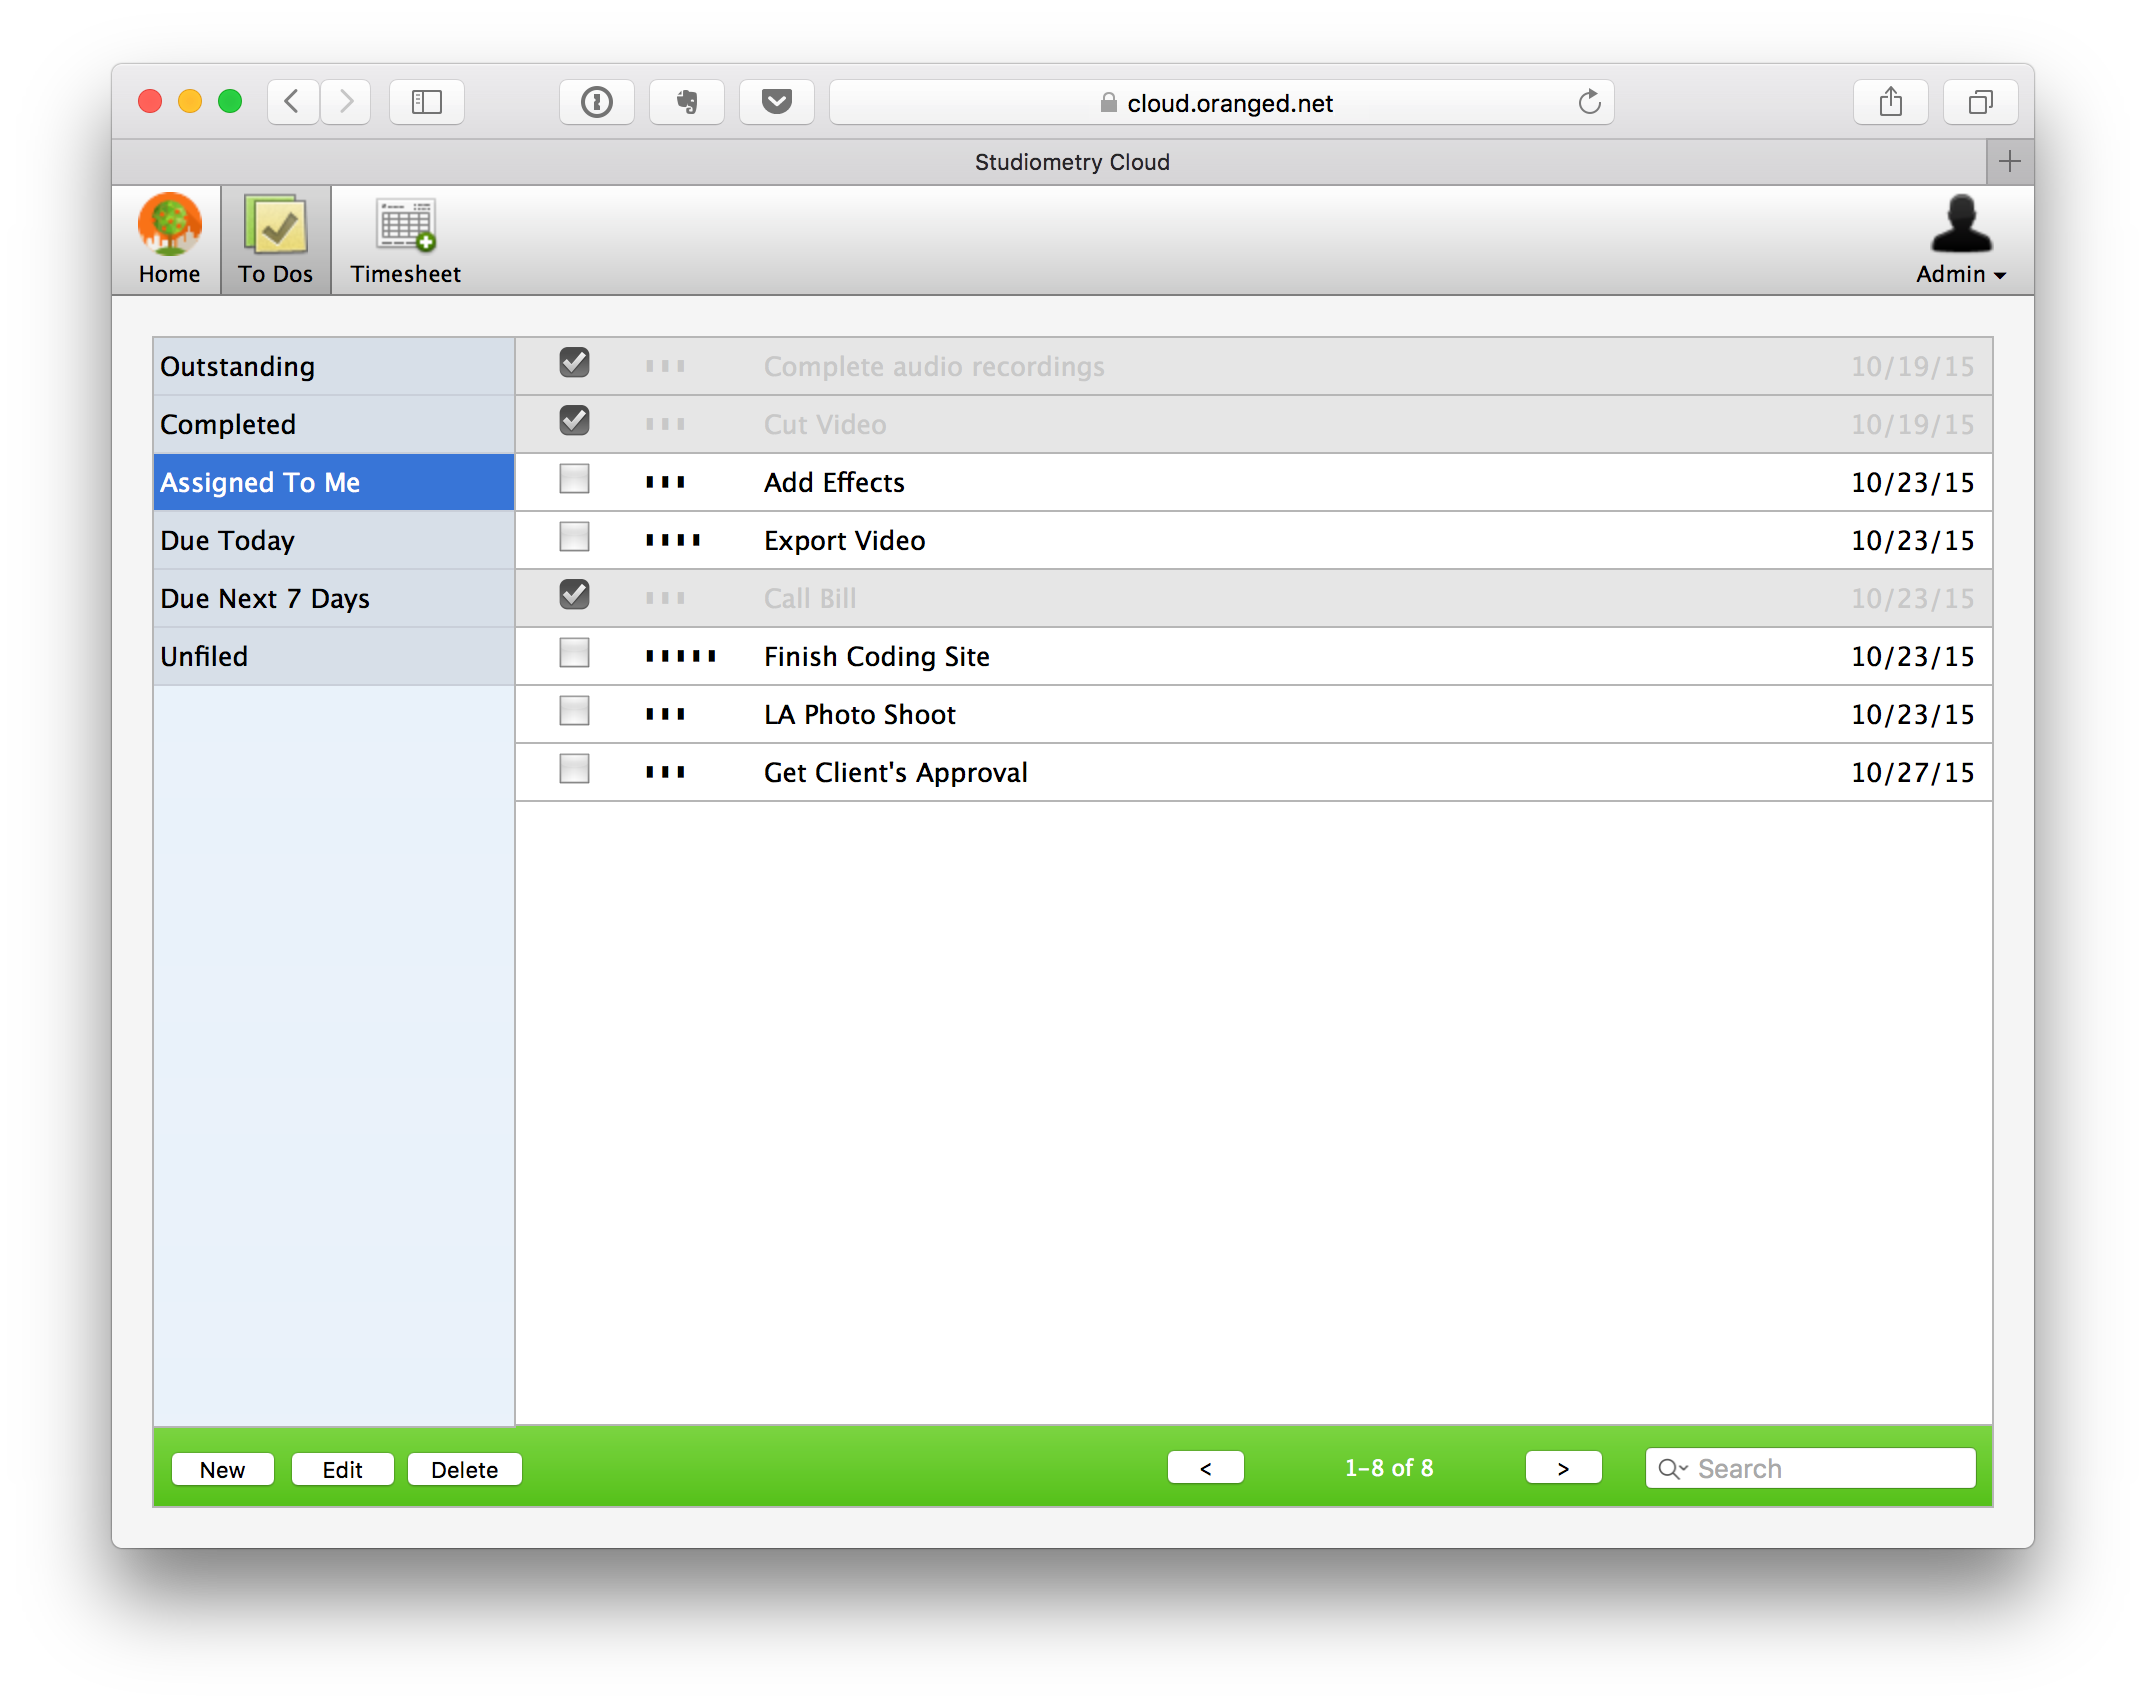Viewport: 2146px width, 1708px height.
Task: Select the Due Today filter
Action: coord(334,541)
